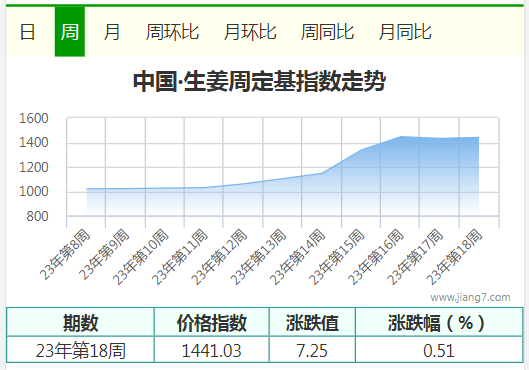Click the 涨跌幅（%） column header
The image size is (529, 370).
click(x=439, y=322)
